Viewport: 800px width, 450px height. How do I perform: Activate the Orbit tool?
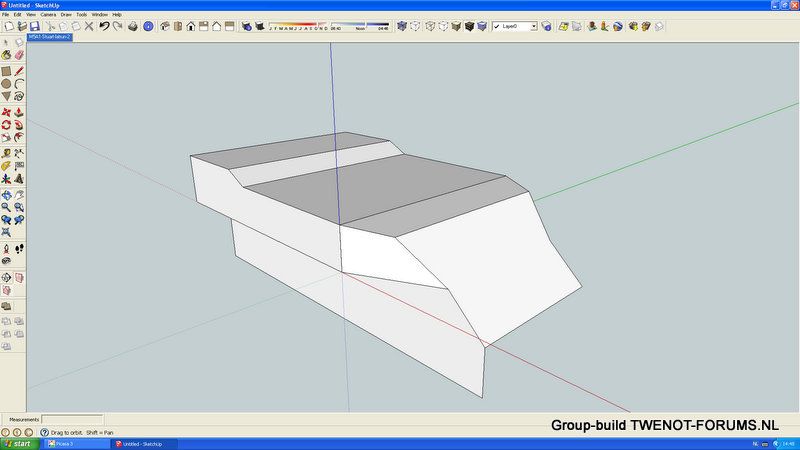[6, 195]
